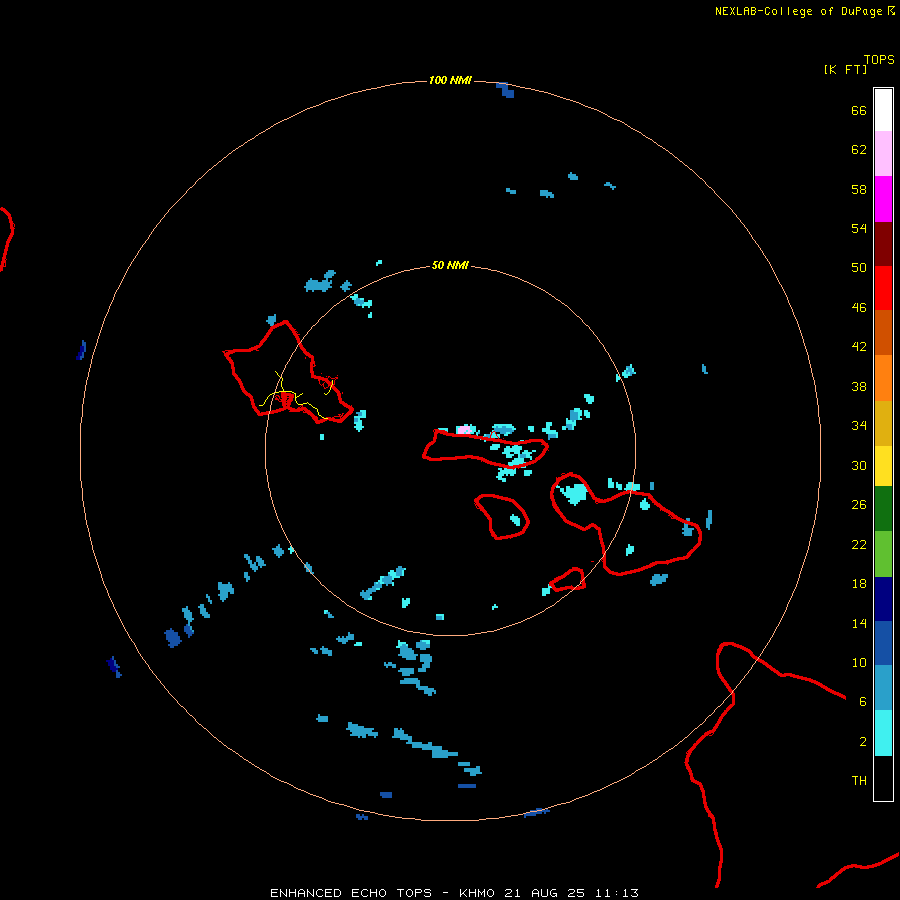Select the bright orange legend swatch
This screenshot has width=900, height=900.
[x=883, y=378]
